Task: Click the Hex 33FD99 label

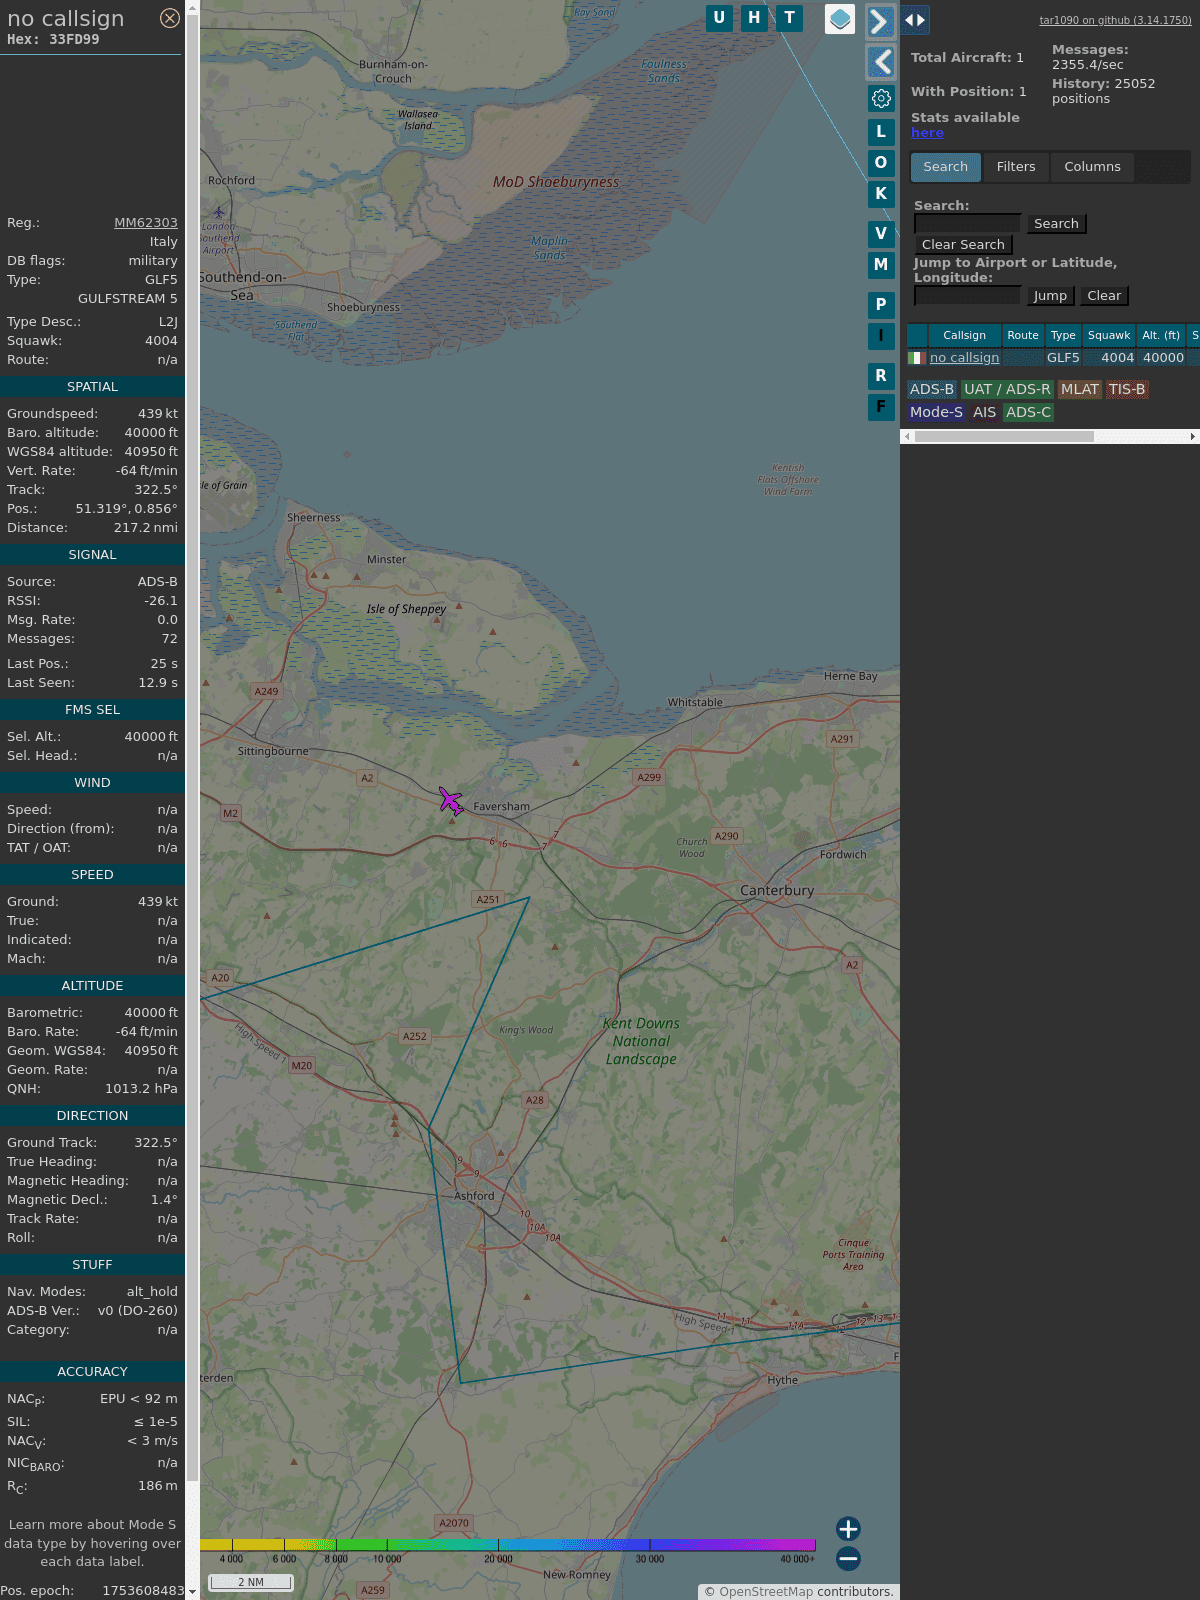Action: (53, 40)
